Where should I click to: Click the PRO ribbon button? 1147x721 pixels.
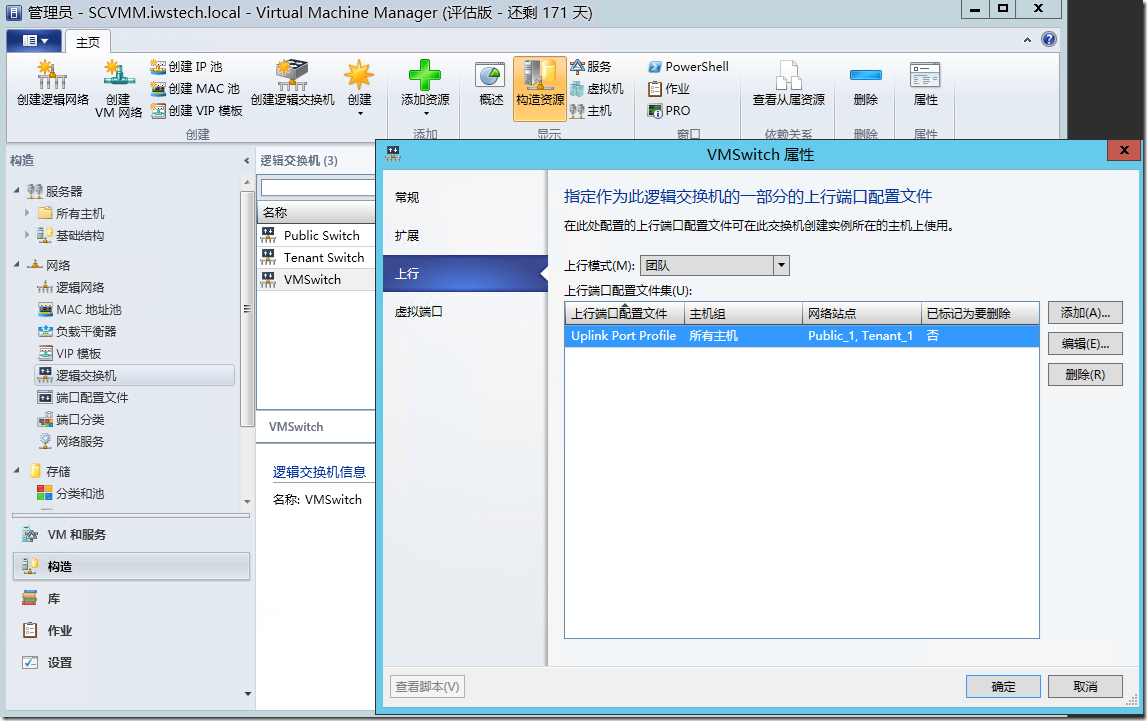[669, 110]
